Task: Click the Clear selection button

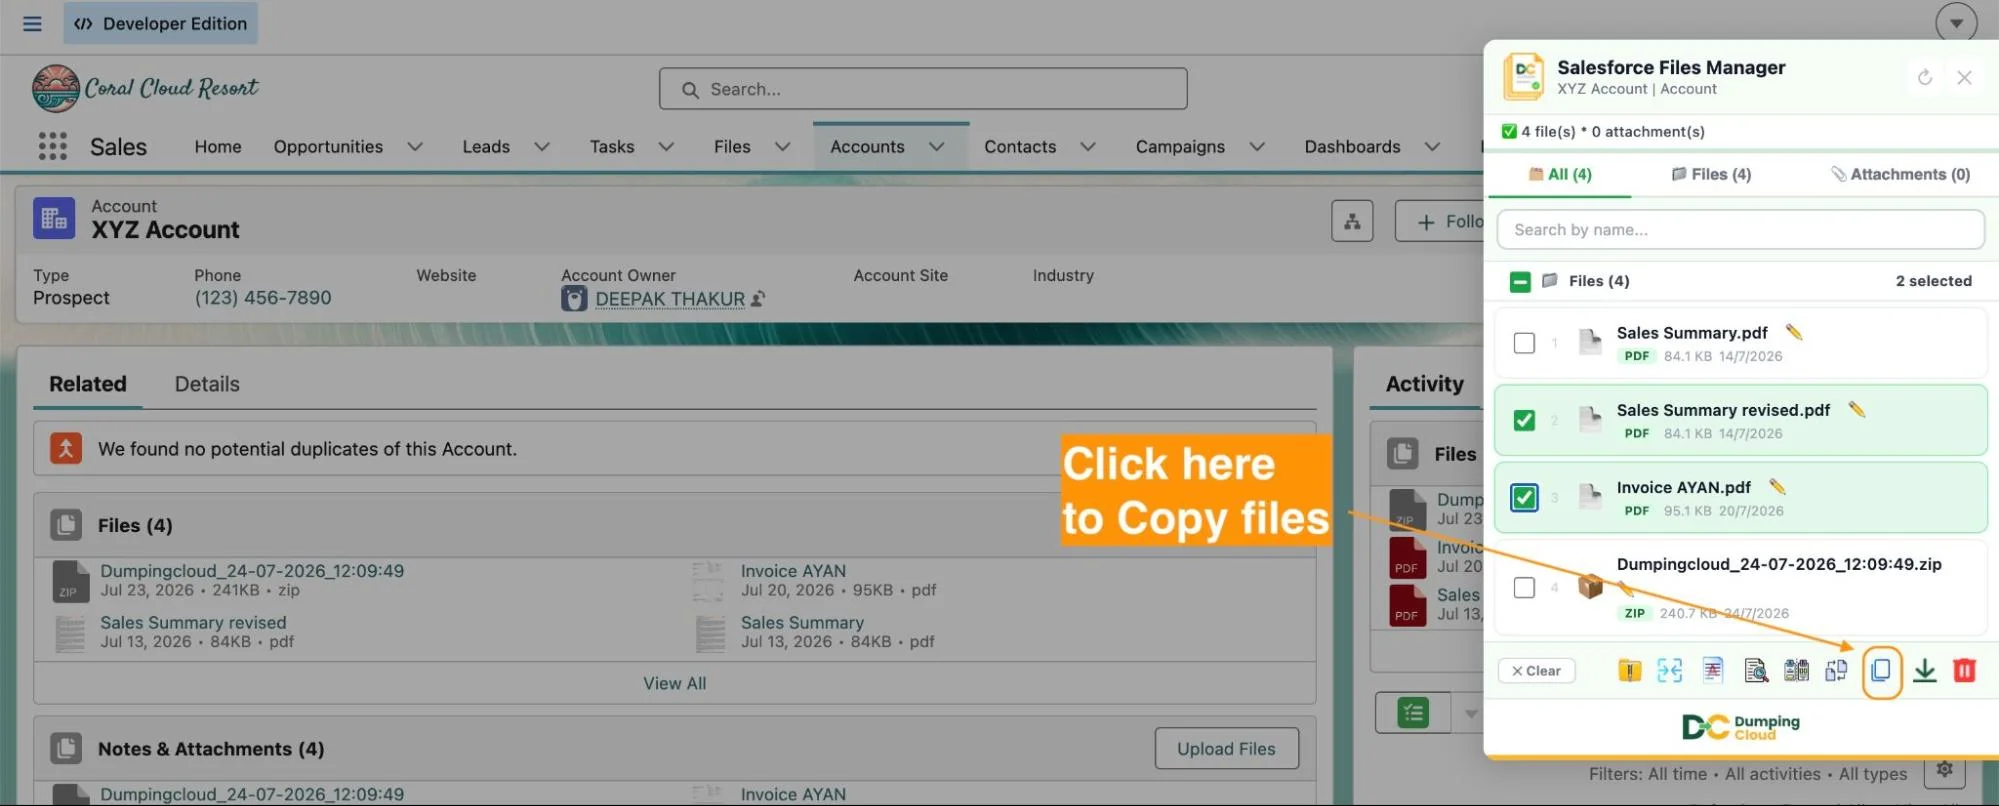Action: point(1536,671)
